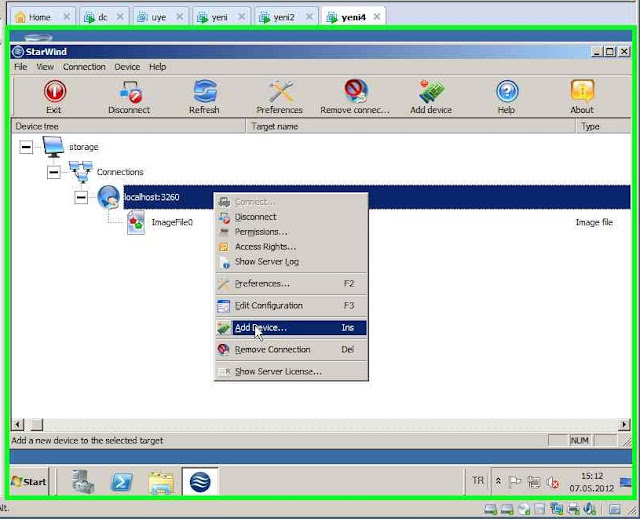This screenshot has width=640, height=519.
Task: Switch to the dc tab
Action: (x=102, y=17)
